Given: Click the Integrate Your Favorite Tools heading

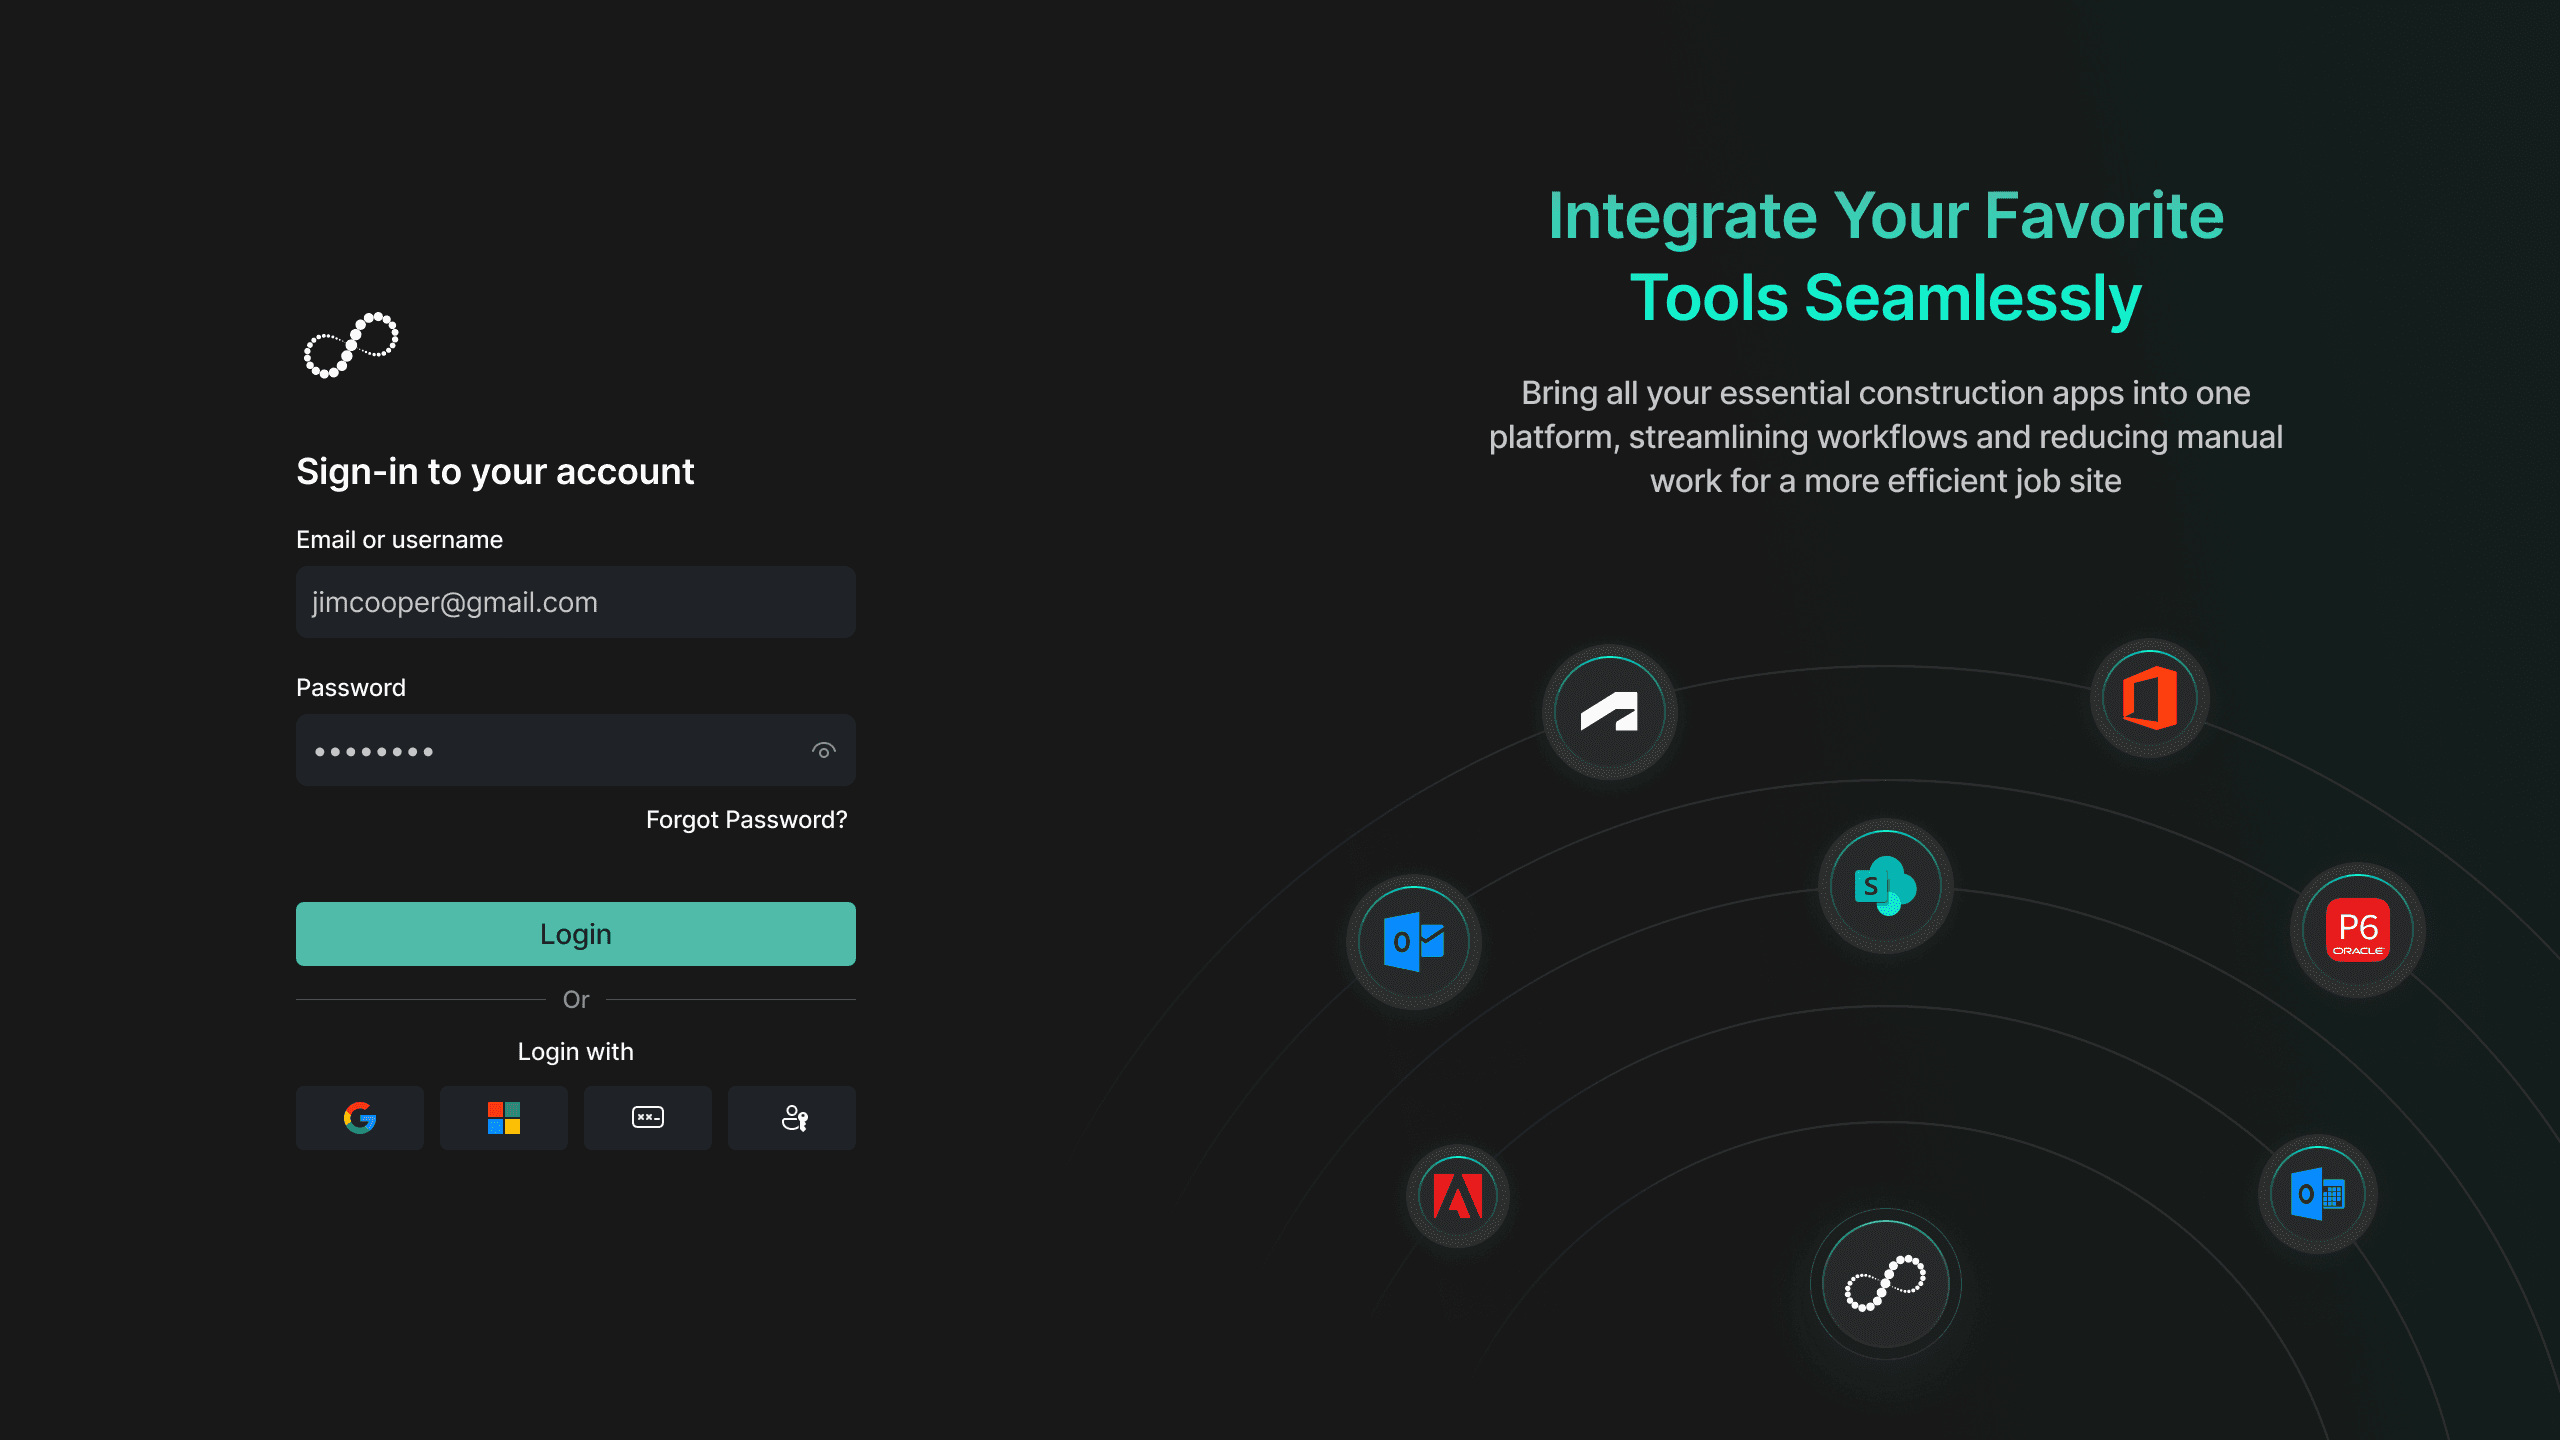Looking at the screenshot, I should 1885,257.
